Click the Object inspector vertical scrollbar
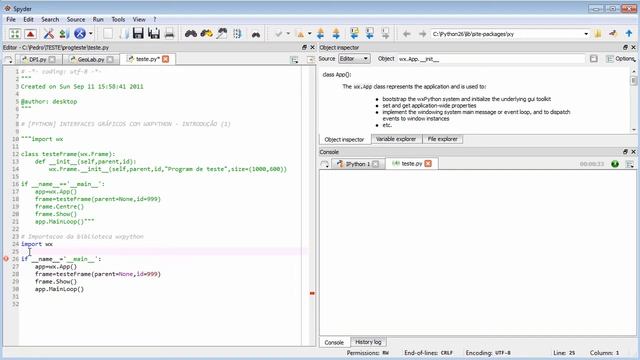 point(633,100)
